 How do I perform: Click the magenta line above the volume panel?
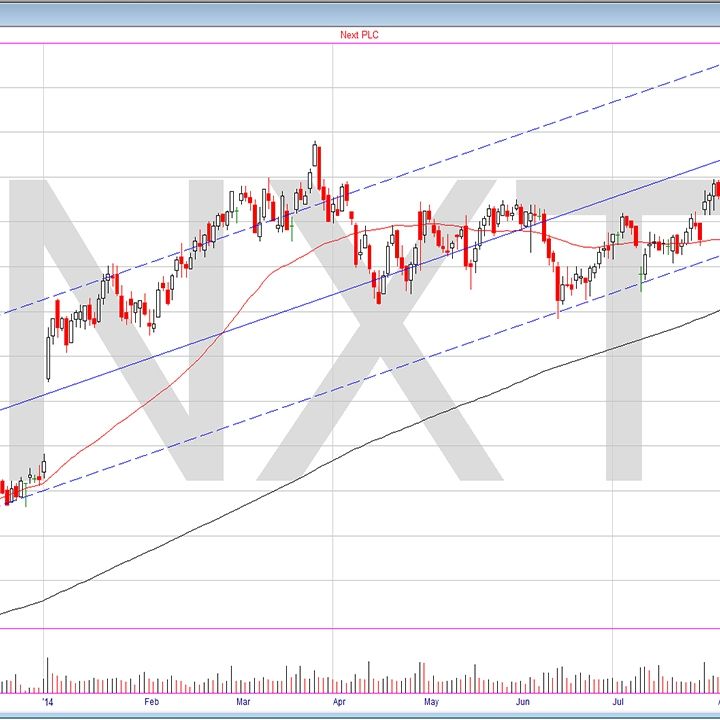[360, 629]
